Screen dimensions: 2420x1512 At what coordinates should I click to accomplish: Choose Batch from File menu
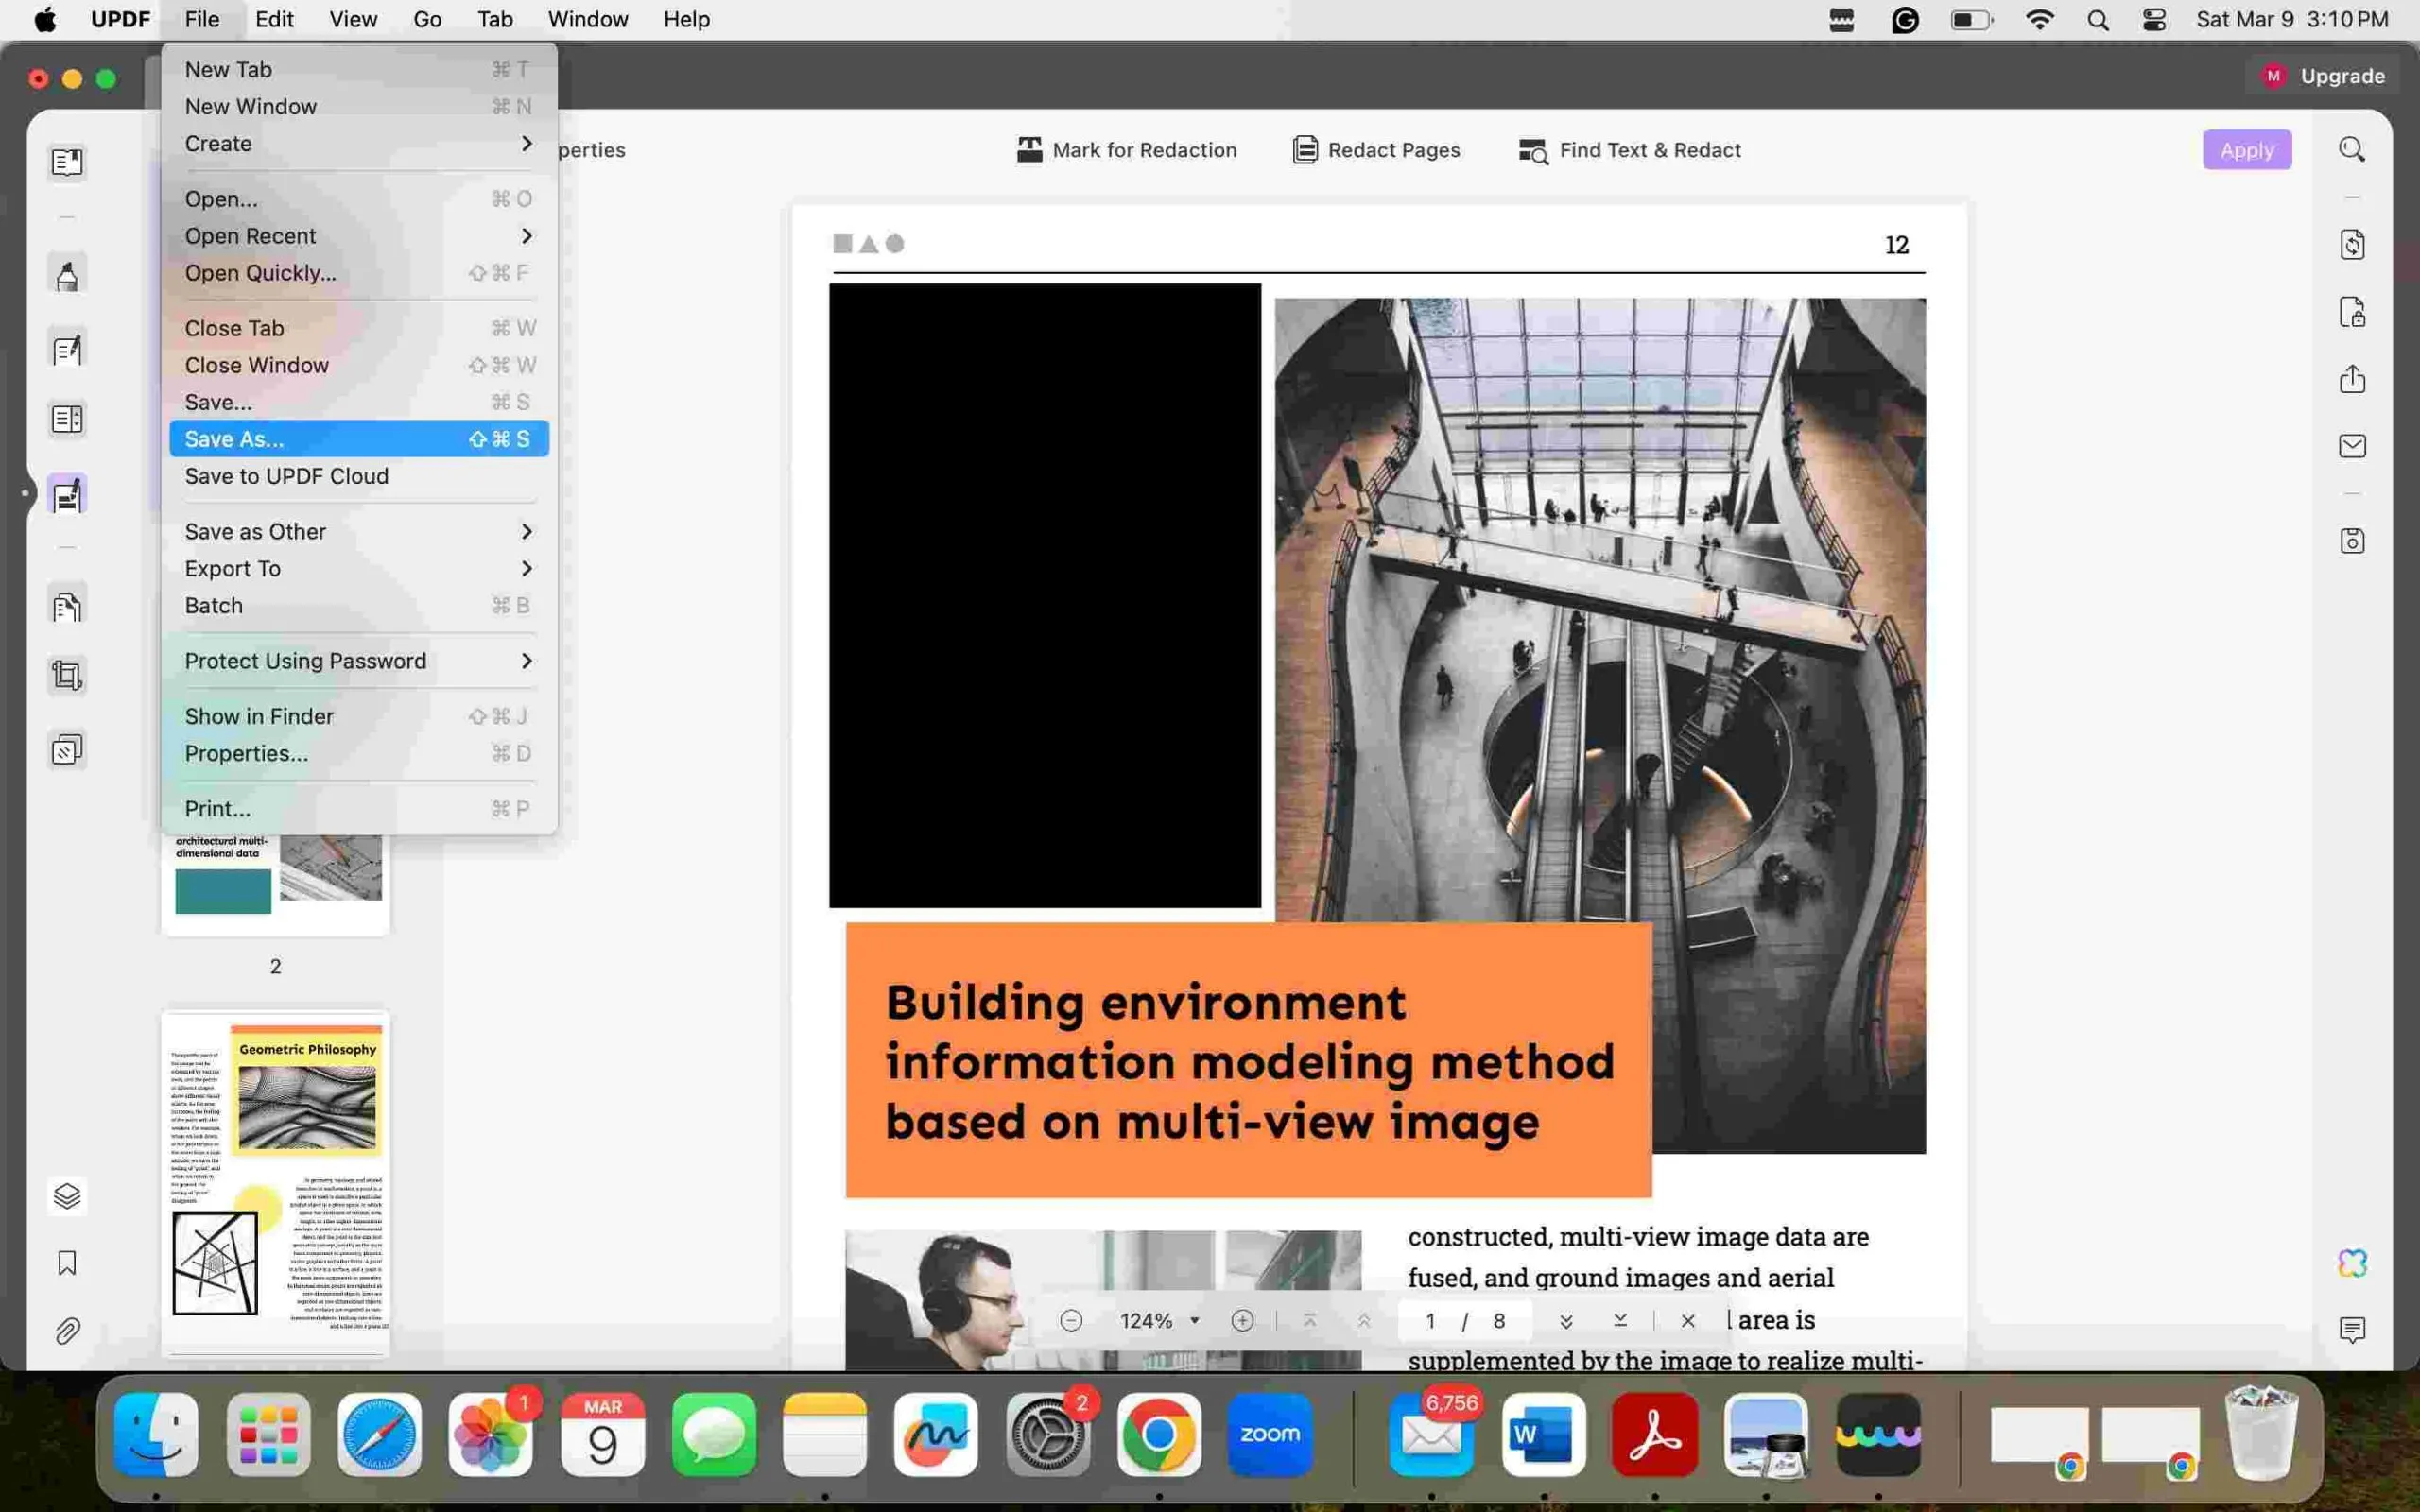click(x=358, y=605)
